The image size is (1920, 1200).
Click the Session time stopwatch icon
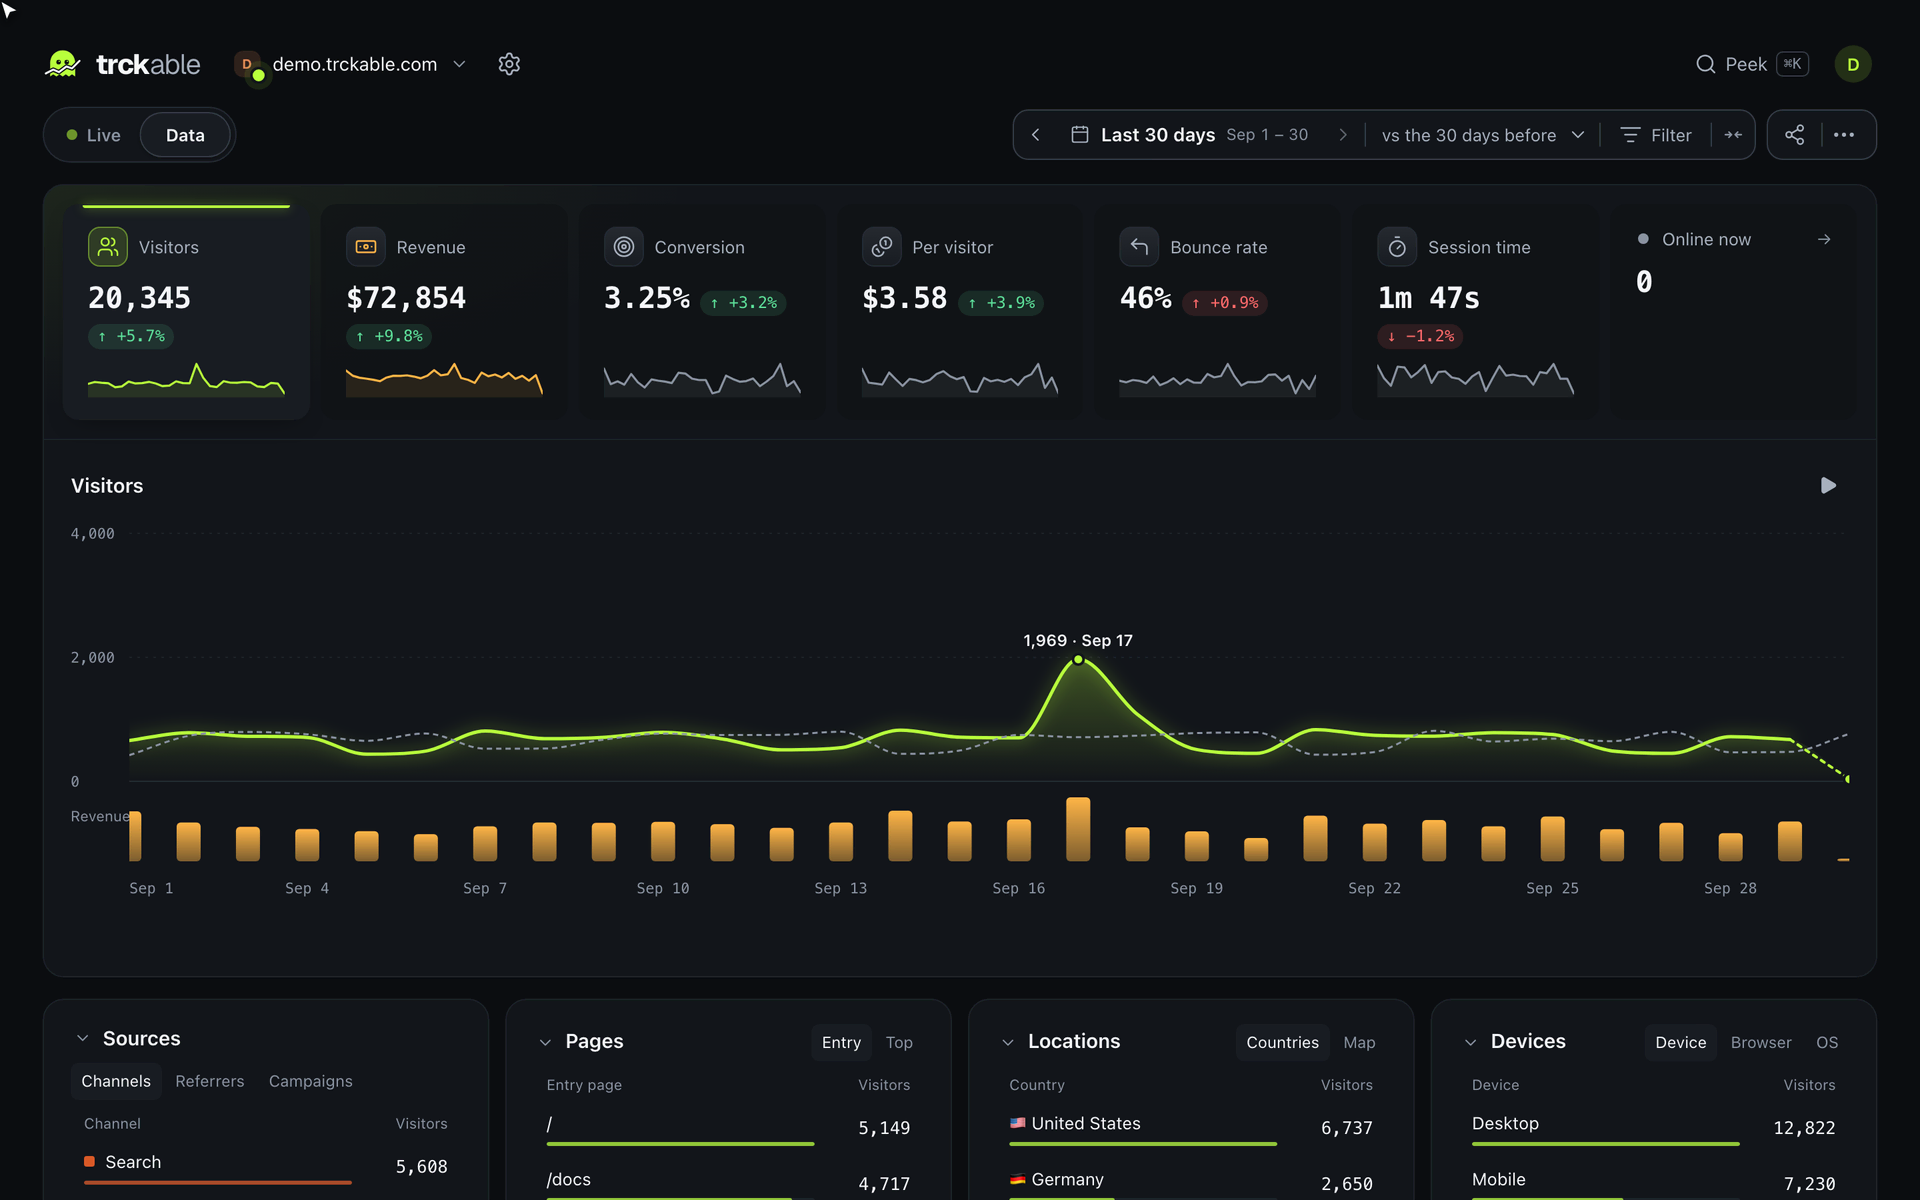click(1397, 247)
